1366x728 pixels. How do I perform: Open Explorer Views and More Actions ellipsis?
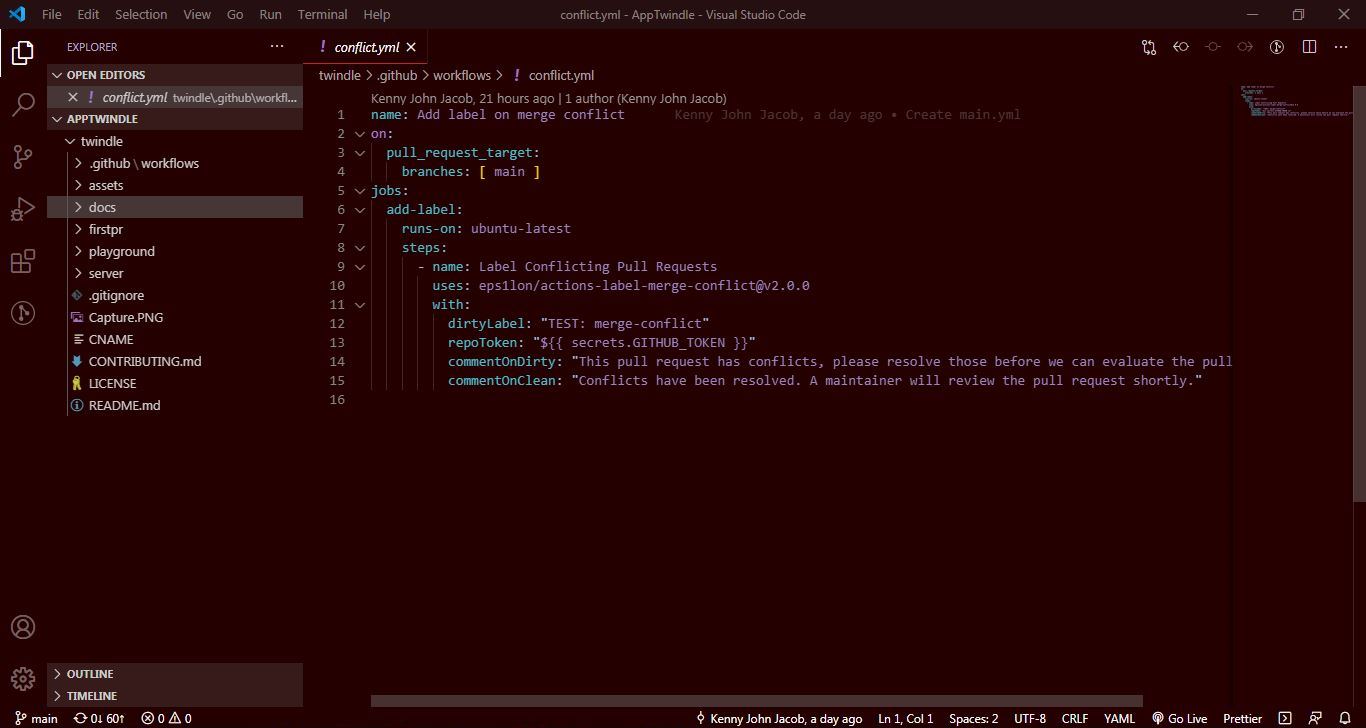(277, 47)
